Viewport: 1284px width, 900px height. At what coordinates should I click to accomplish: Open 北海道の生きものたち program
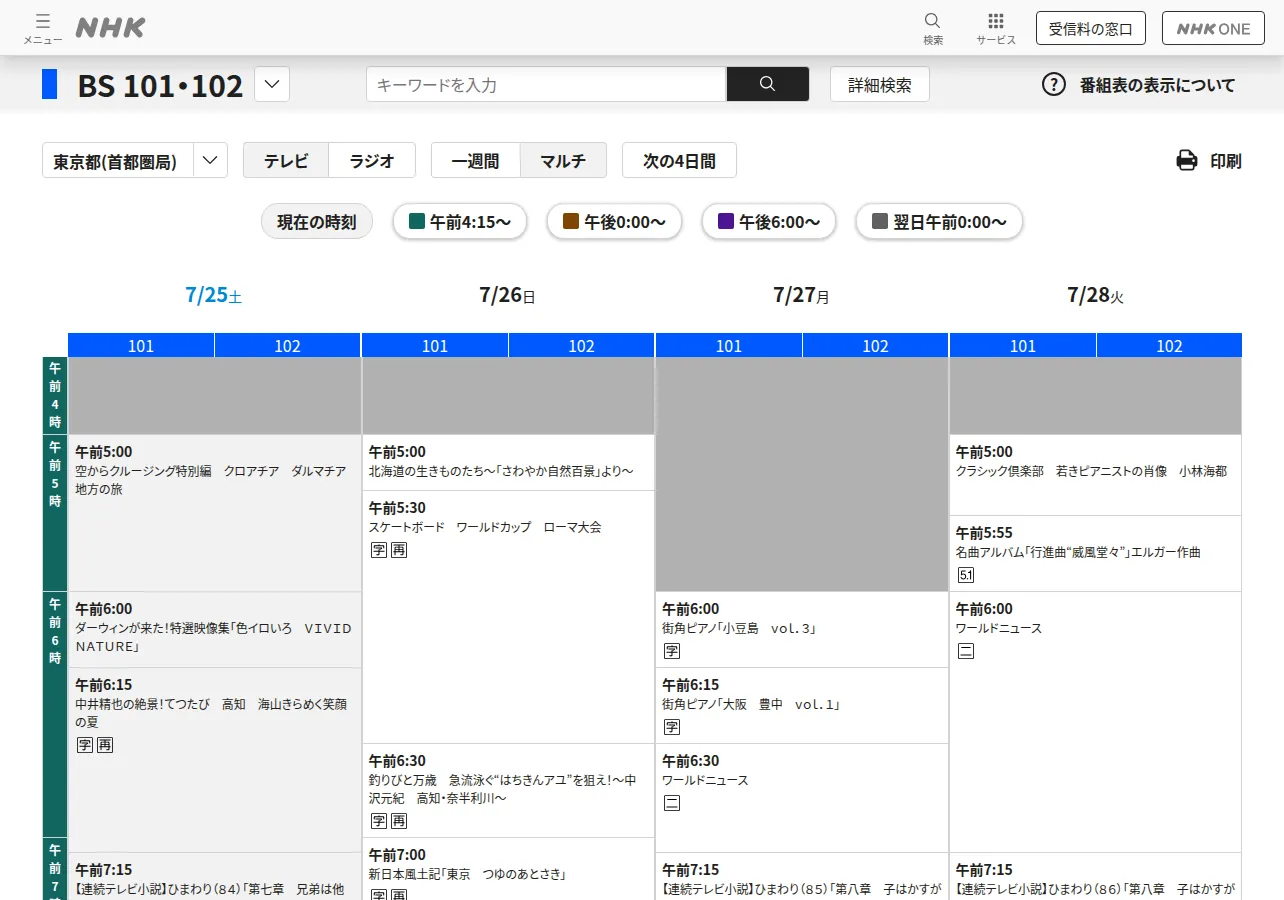pos(508,463)
